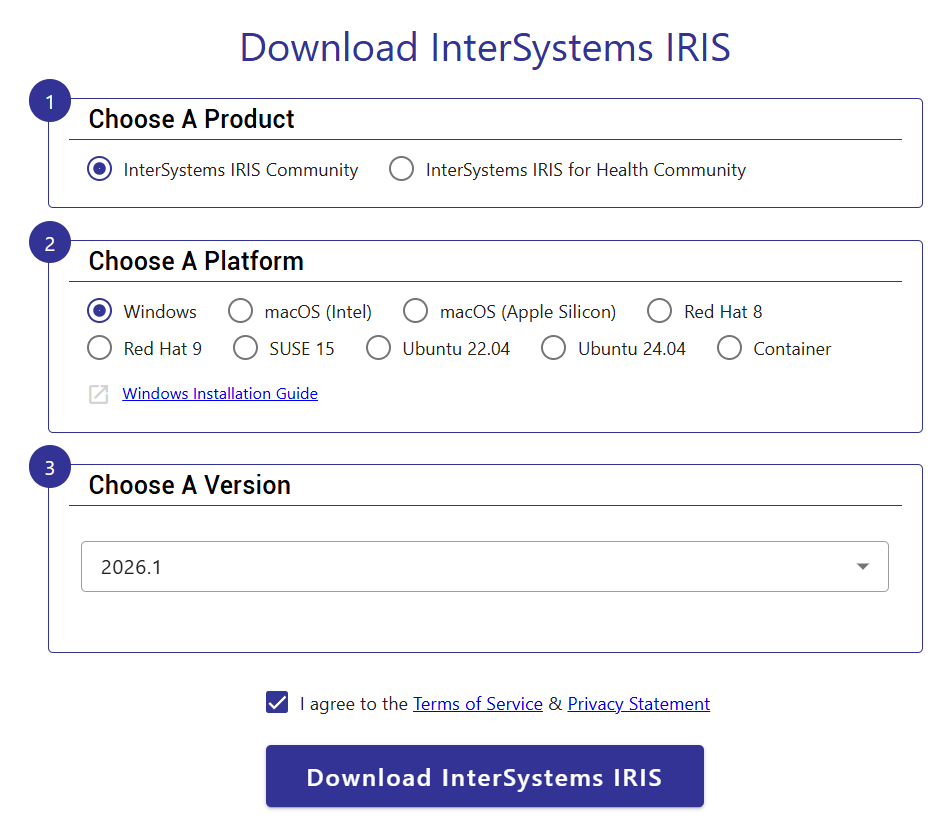The width and height of the screenshot is (942, 827).
Task: Pick macOS (Intel) platform
Action: point(241,311)
